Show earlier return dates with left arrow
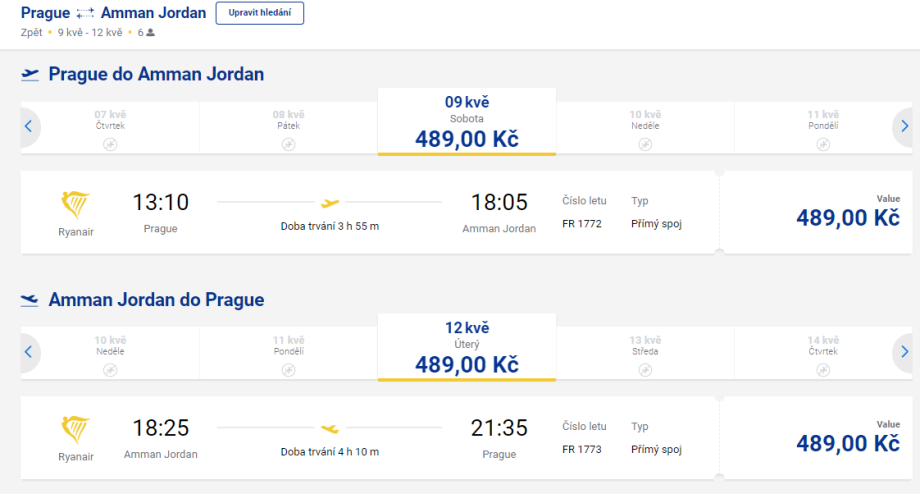 point(29,351)
